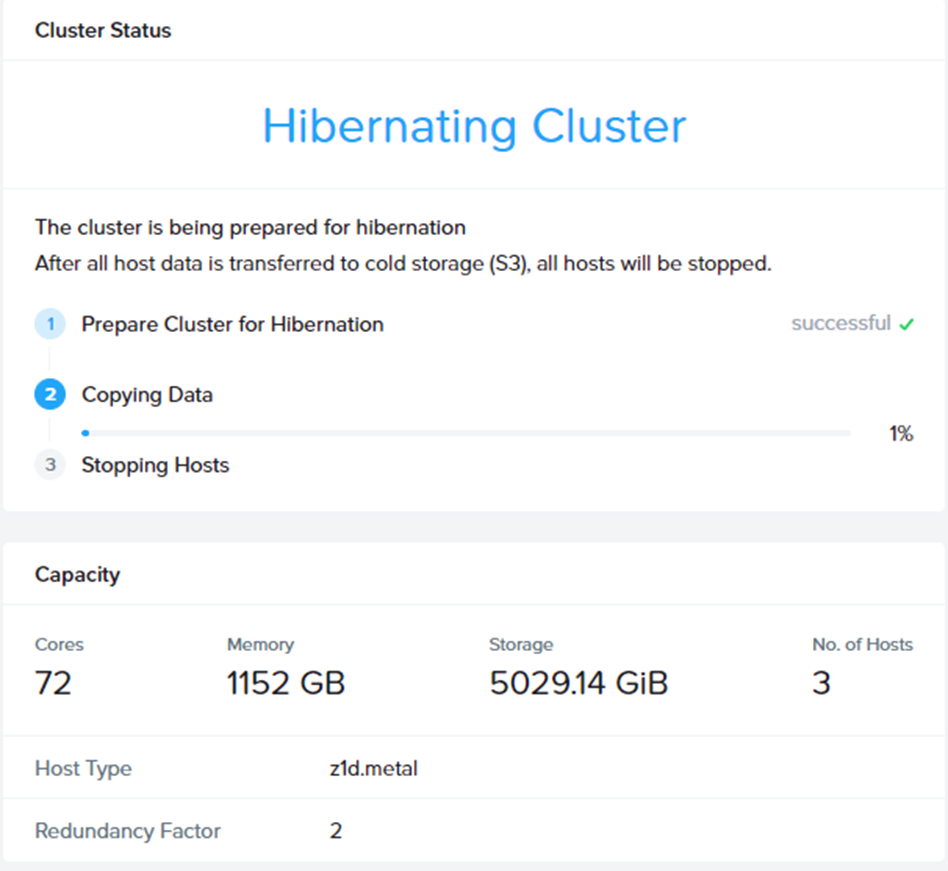Select the Stopping Hosts step label
The image size is (948, 871).
[x=155, y=465]
